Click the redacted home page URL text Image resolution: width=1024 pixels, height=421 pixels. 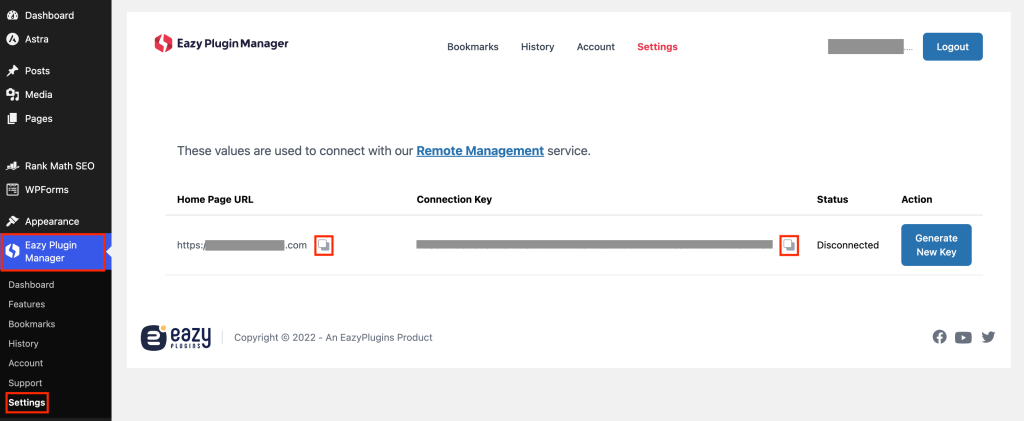pyautogui.click(x=242, y=245)
